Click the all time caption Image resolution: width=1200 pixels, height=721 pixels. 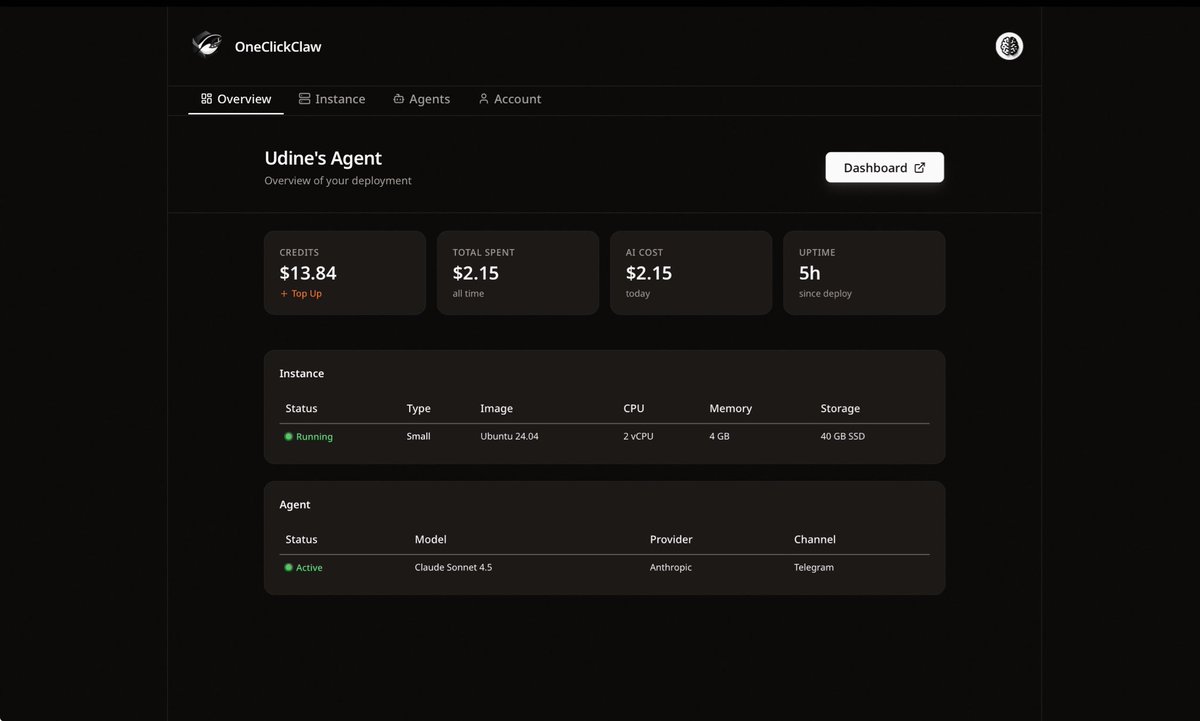469,294
